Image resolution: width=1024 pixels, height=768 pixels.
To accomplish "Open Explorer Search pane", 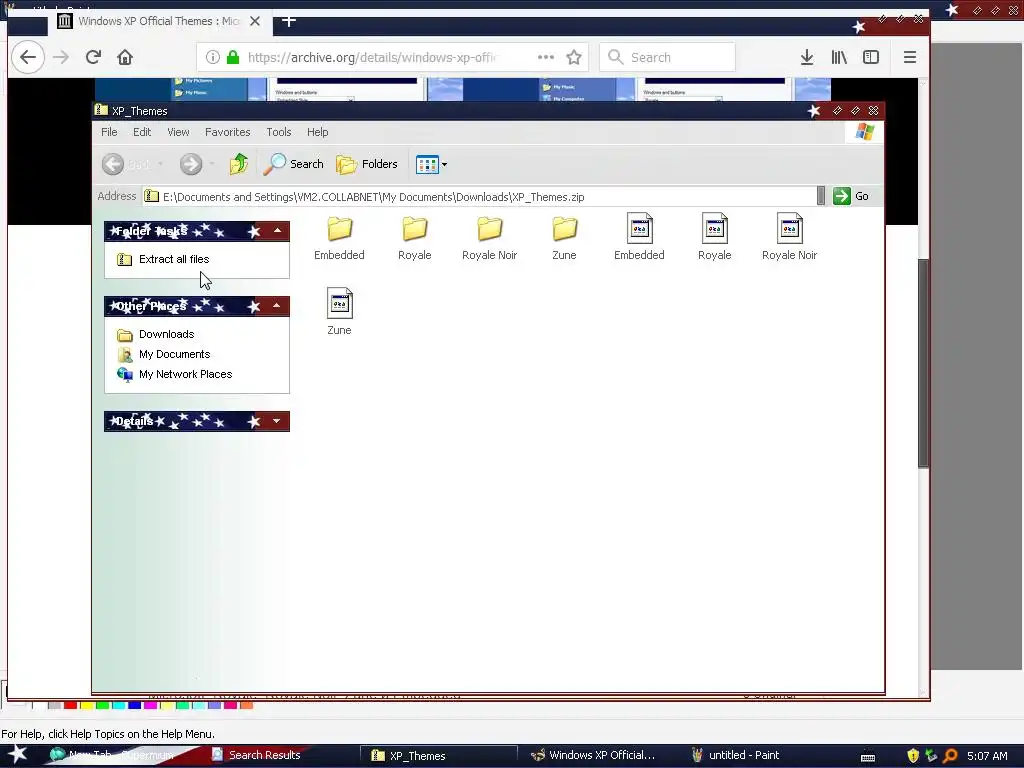I will (x=293, y=164).
